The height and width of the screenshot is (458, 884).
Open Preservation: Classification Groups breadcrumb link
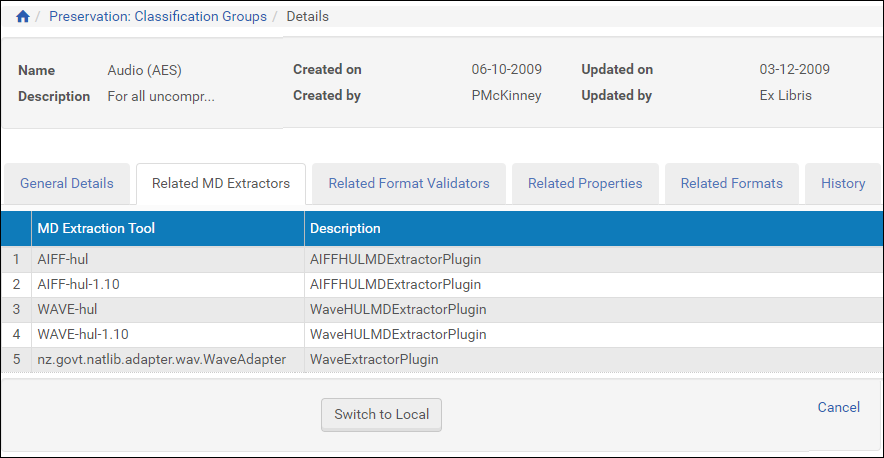point(158,17)
